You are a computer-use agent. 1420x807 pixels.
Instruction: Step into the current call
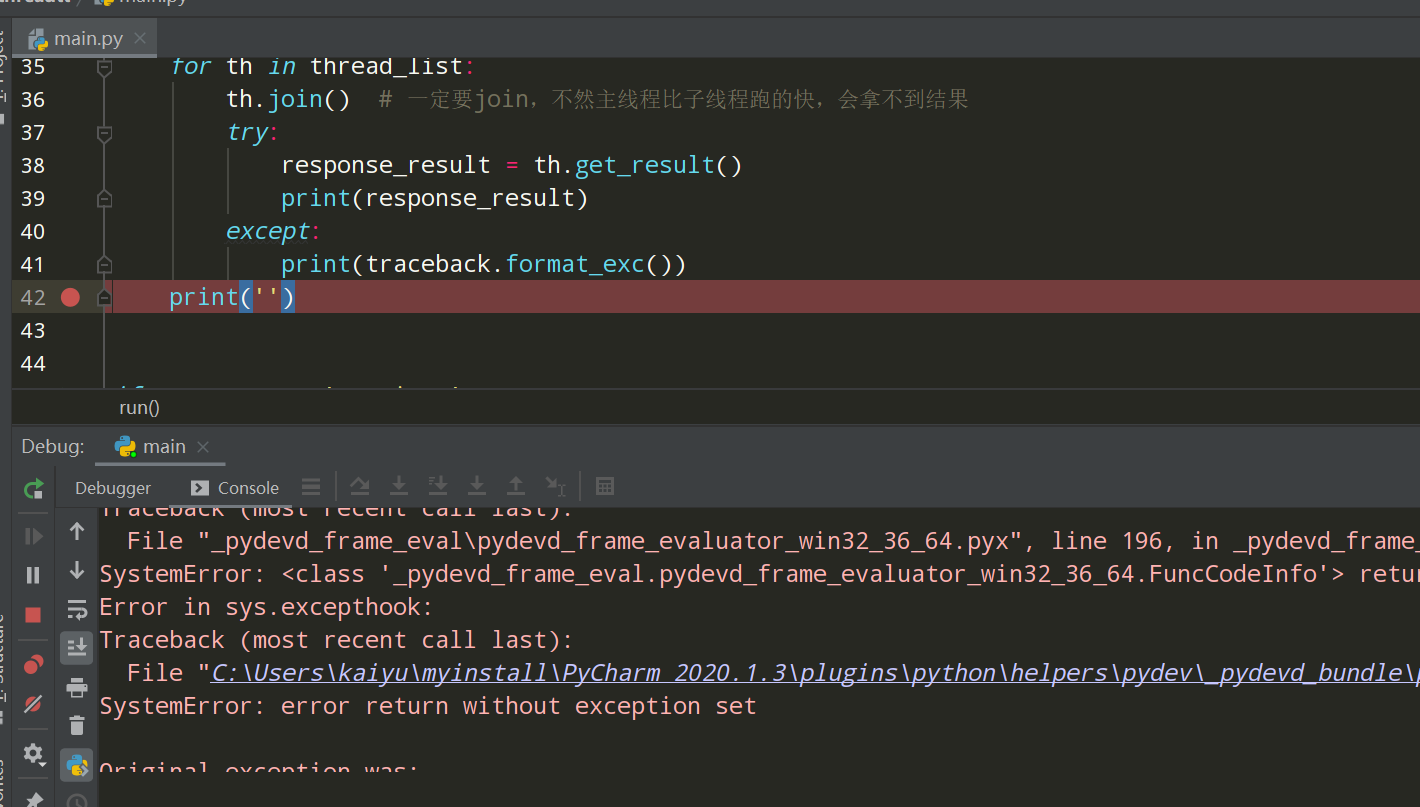pyautogui.click(x=398, y=486)
